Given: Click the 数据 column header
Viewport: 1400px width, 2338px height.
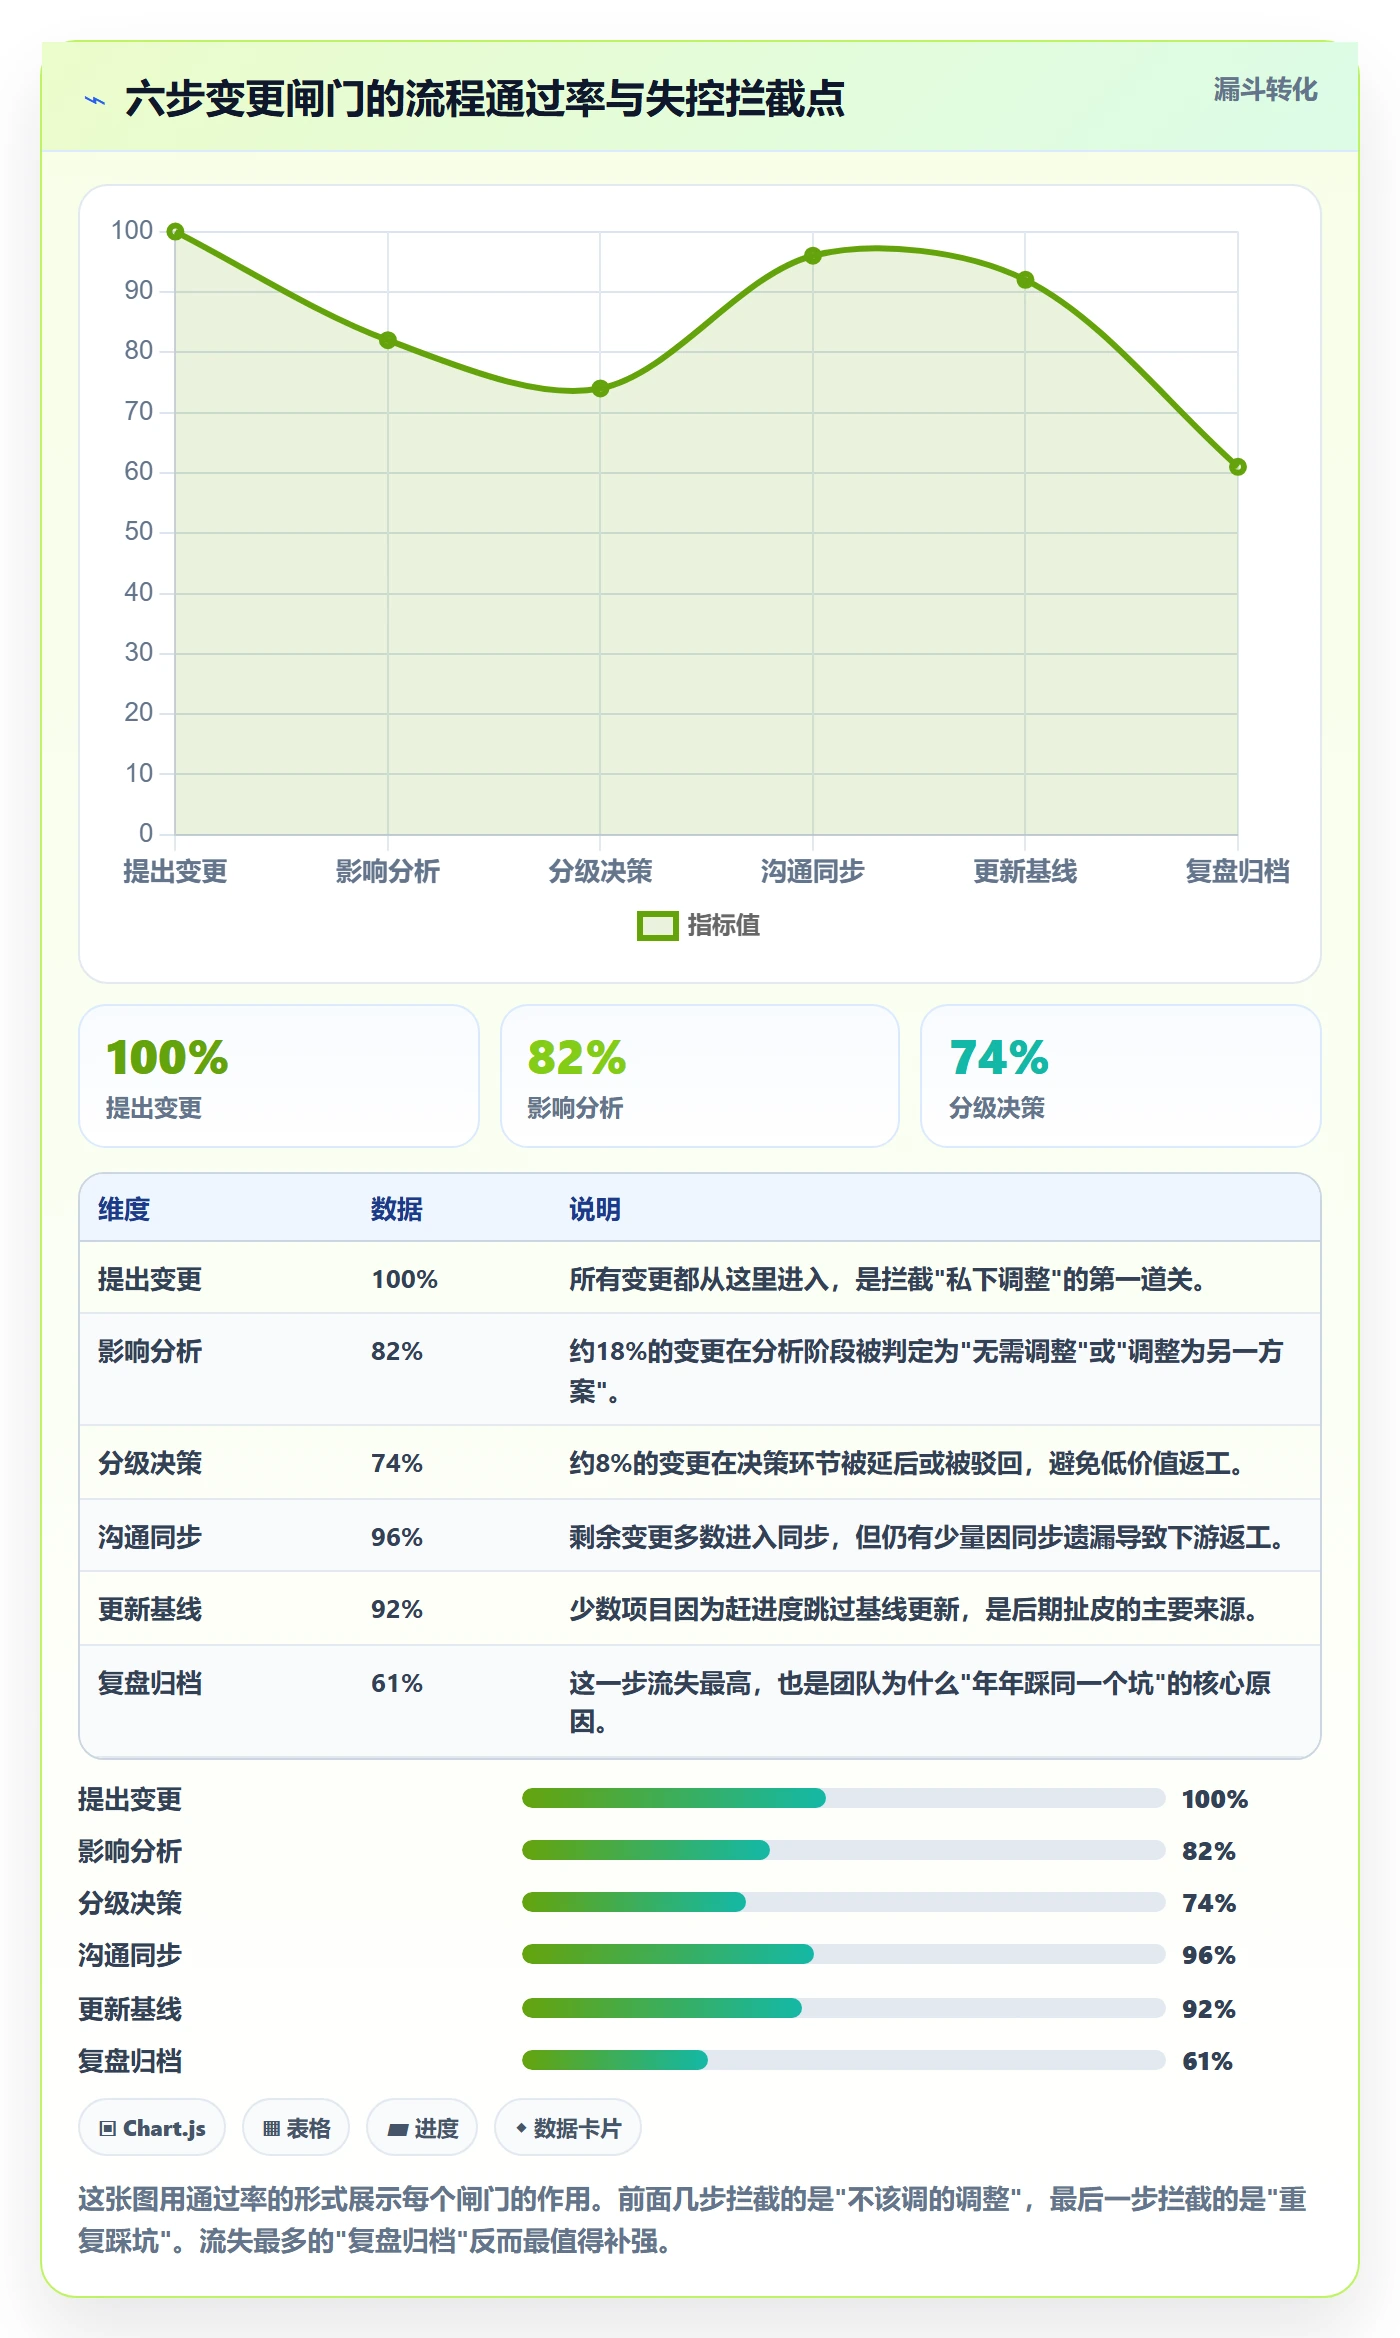Looking at the screenshot, I should [397, 1209].
